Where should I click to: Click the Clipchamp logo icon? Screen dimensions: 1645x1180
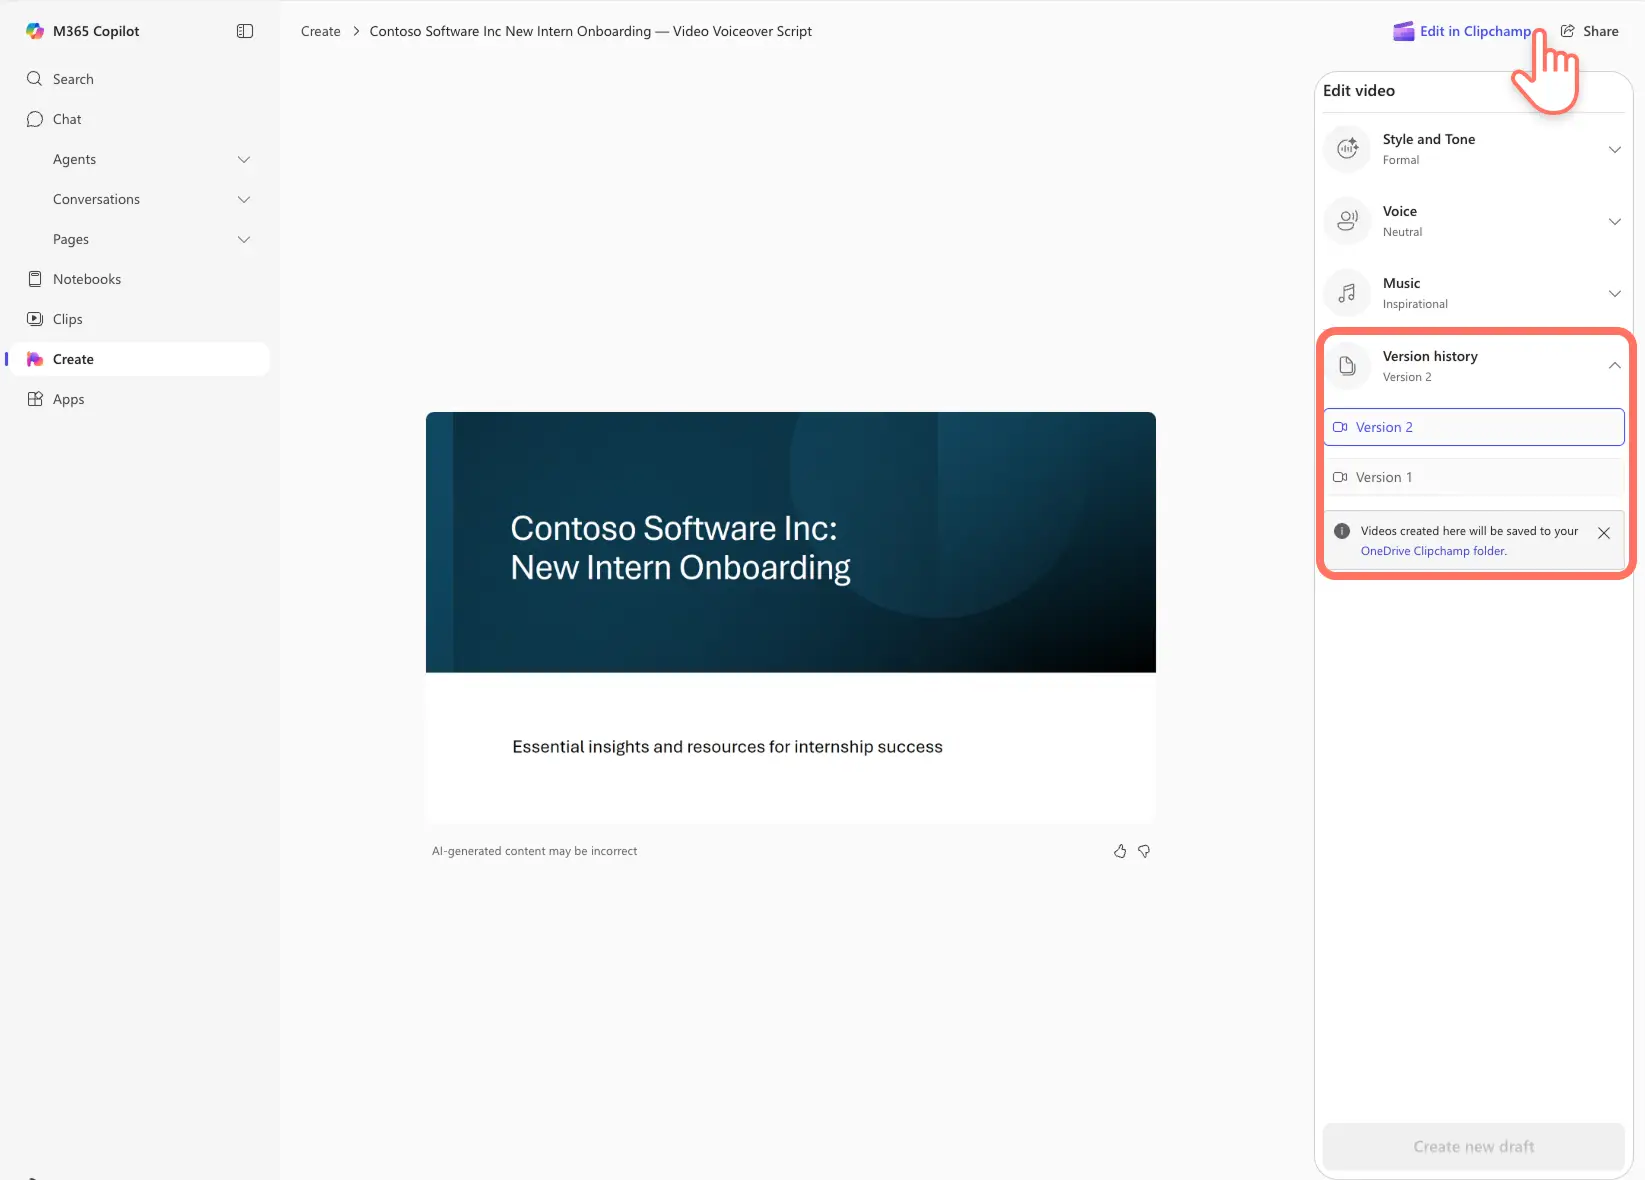click(x=1404, y=31)
